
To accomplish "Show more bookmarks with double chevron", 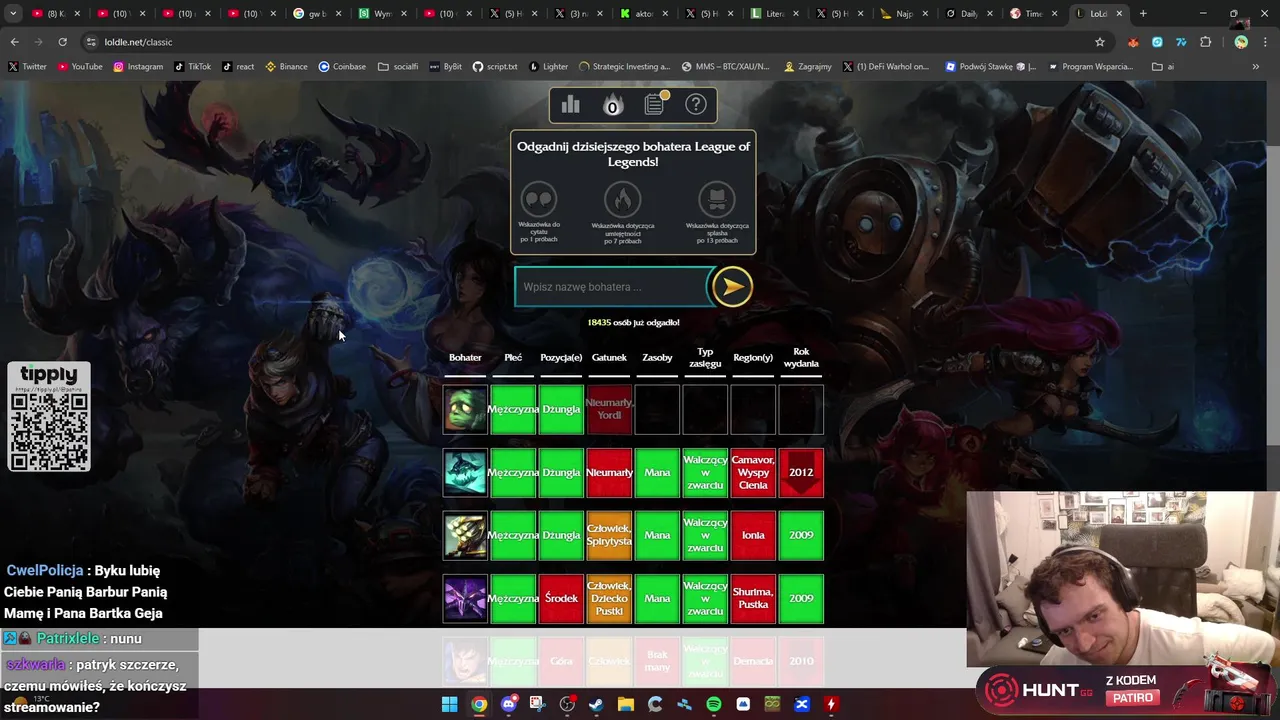I will tap(1255, 66).
